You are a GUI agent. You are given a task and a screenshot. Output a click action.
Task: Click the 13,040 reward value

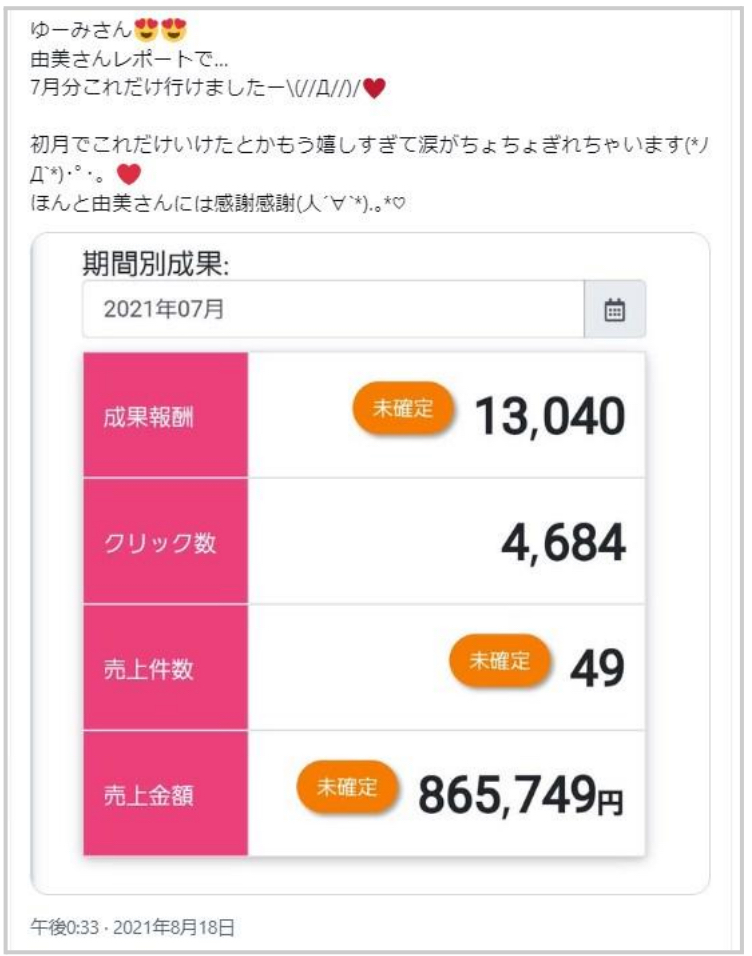(x=550, y=416)
